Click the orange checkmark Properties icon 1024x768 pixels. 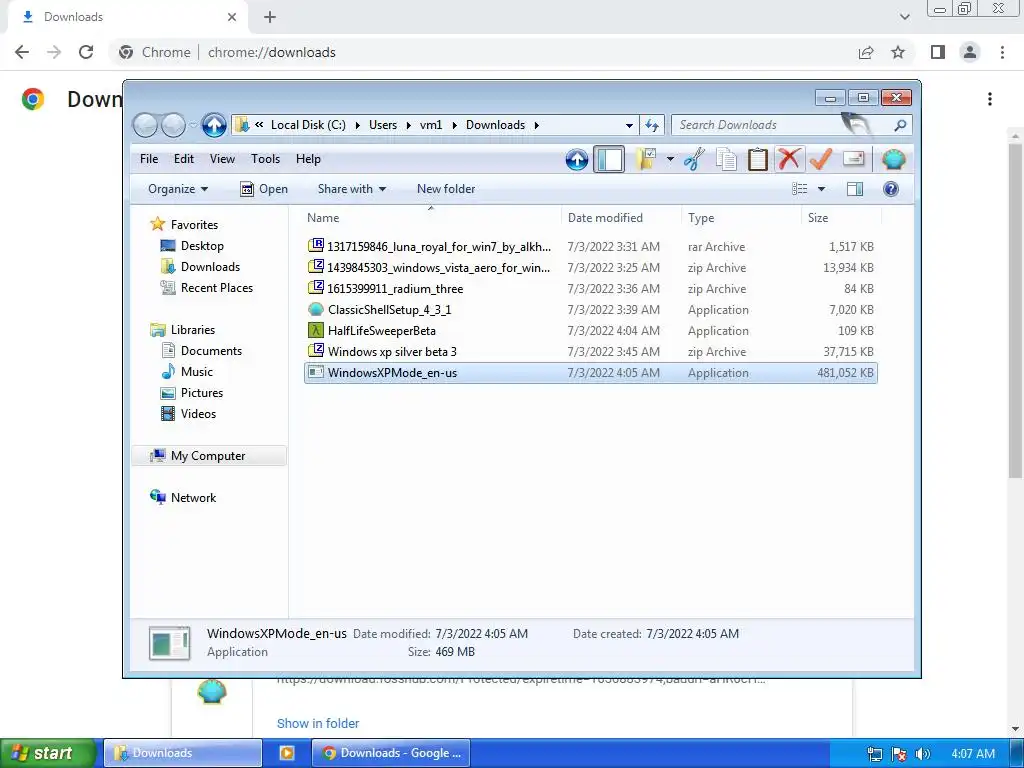[x=821, y=159]
